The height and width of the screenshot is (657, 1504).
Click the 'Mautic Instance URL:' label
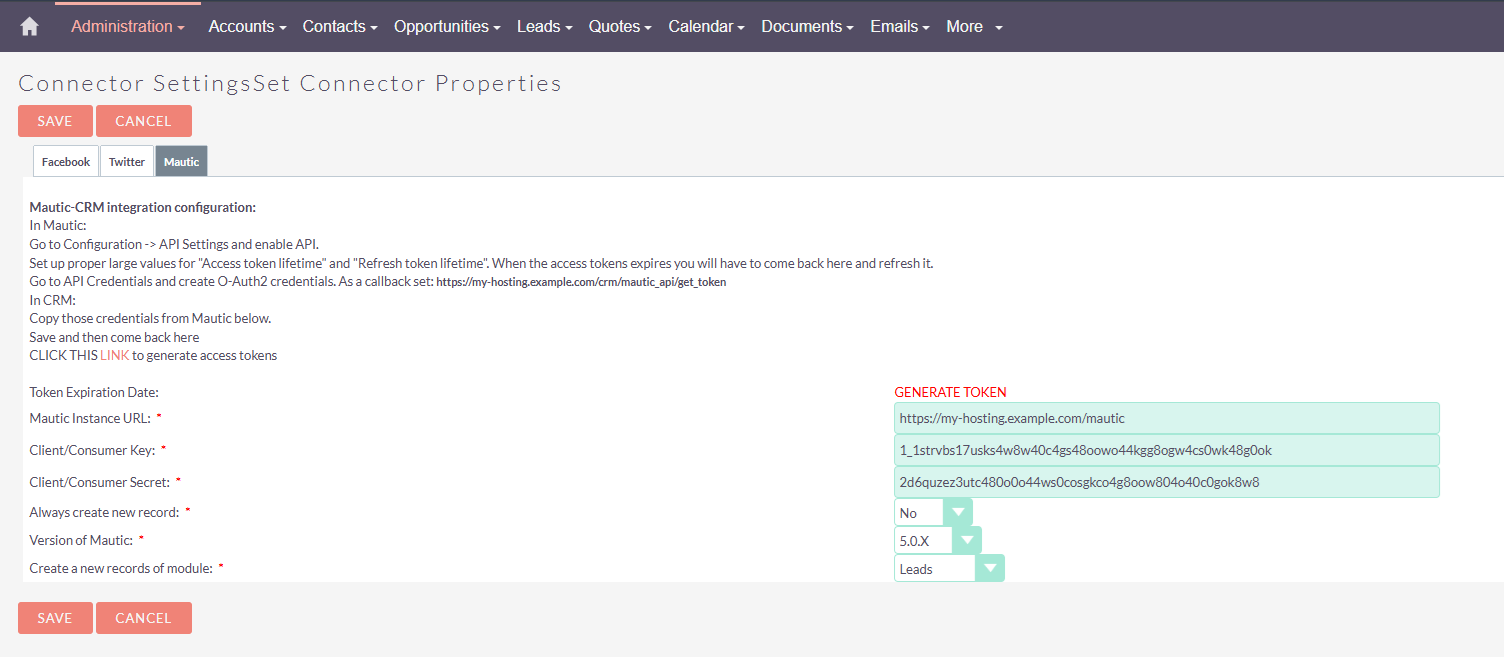click(x=90, y=418)
